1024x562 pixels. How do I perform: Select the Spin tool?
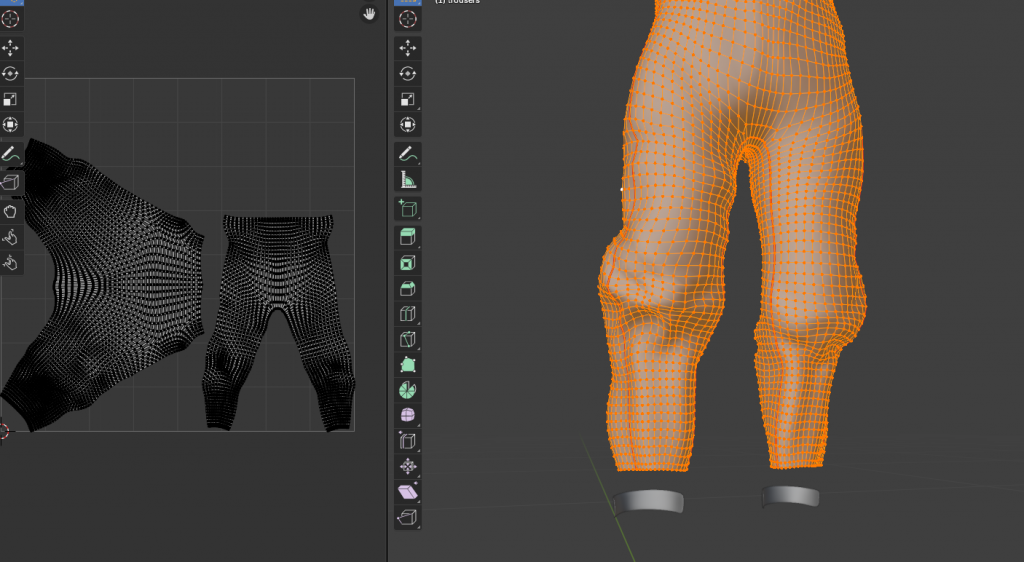point(408,390)
